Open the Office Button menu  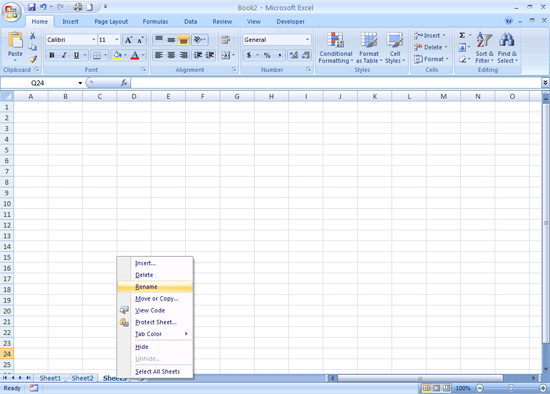click(x=11, y=13)
